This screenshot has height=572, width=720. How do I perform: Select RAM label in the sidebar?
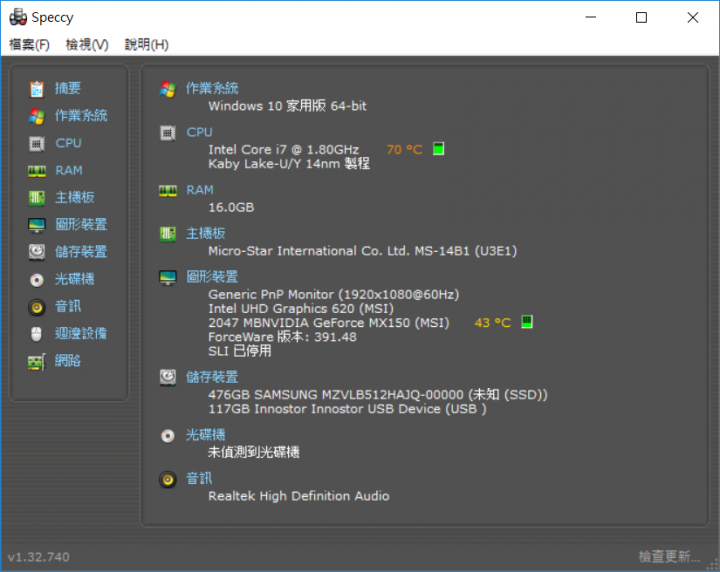69,171
